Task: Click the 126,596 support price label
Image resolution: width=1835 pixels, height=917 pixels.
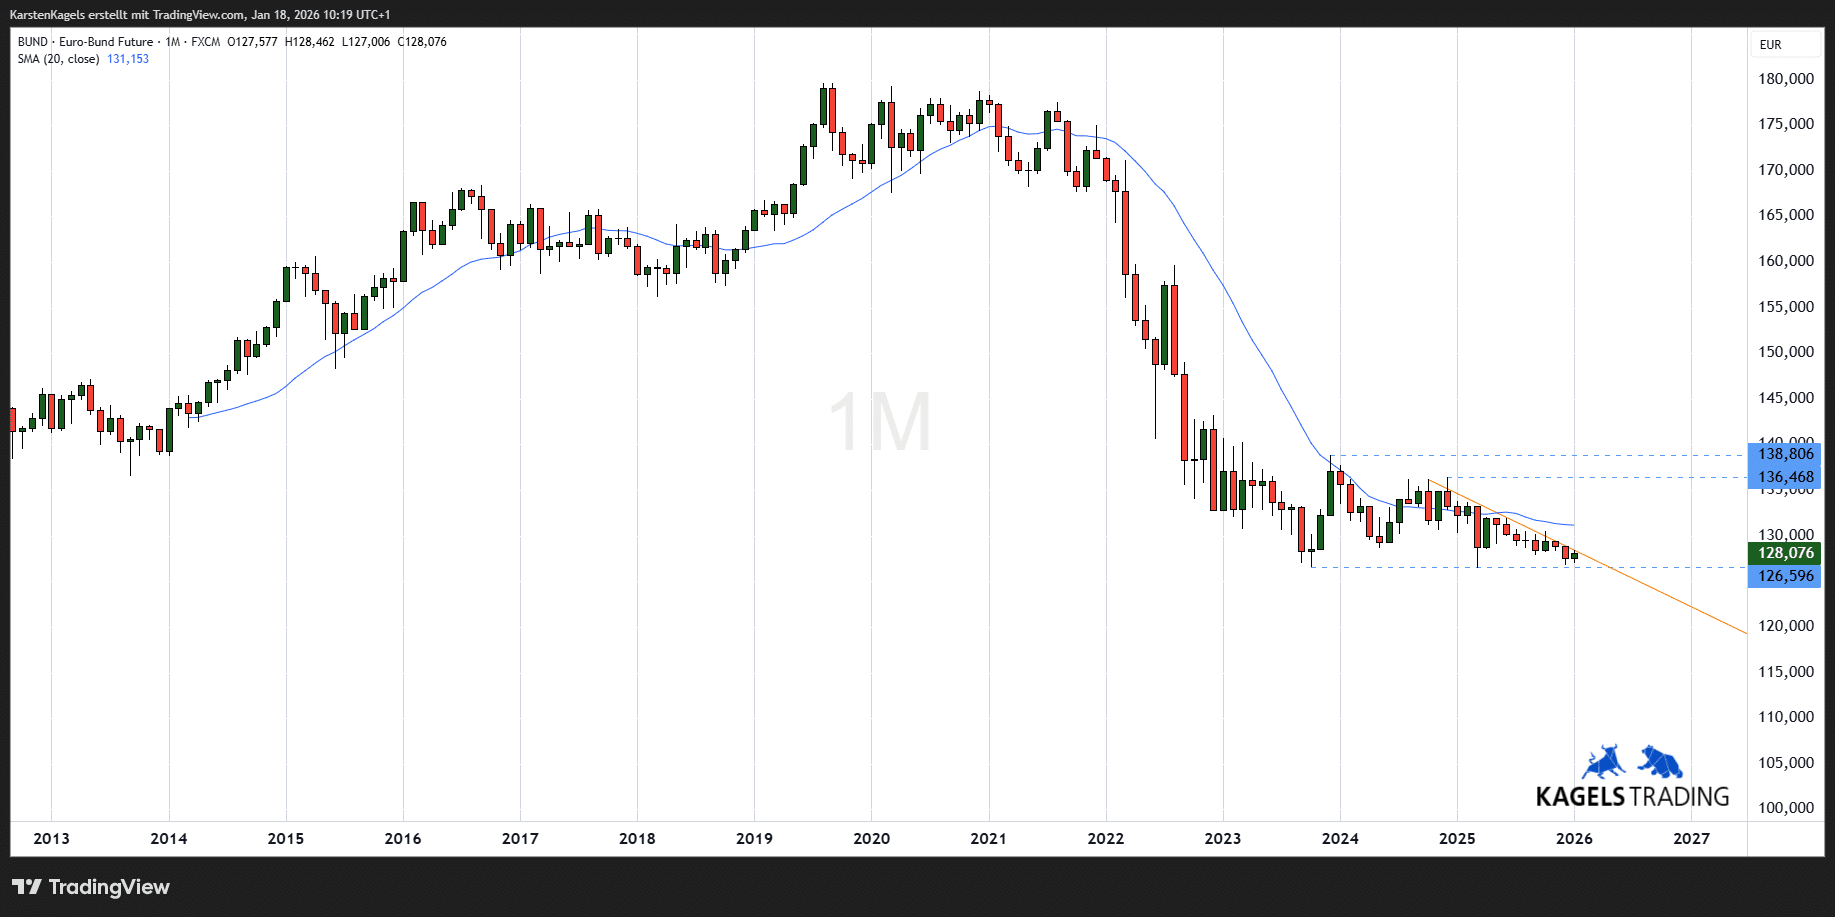Action: click(x=1785, y=576)
